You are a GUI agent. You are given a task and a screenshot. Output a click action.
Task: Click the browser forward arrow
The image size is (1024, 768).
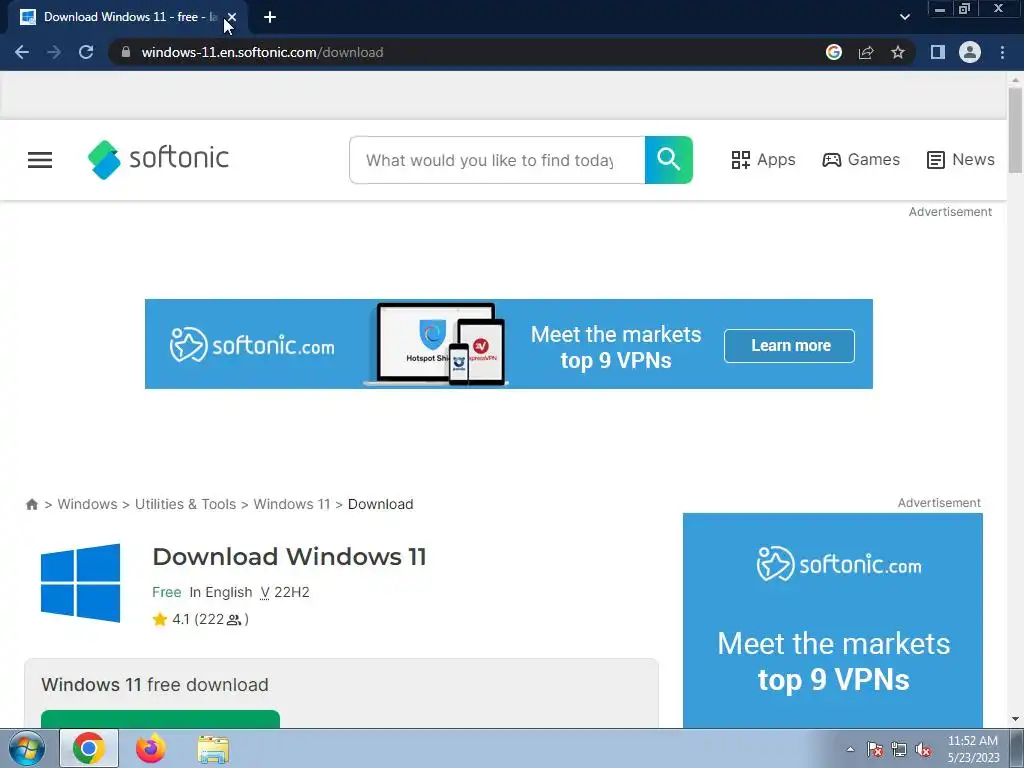[x=54, y=52]
